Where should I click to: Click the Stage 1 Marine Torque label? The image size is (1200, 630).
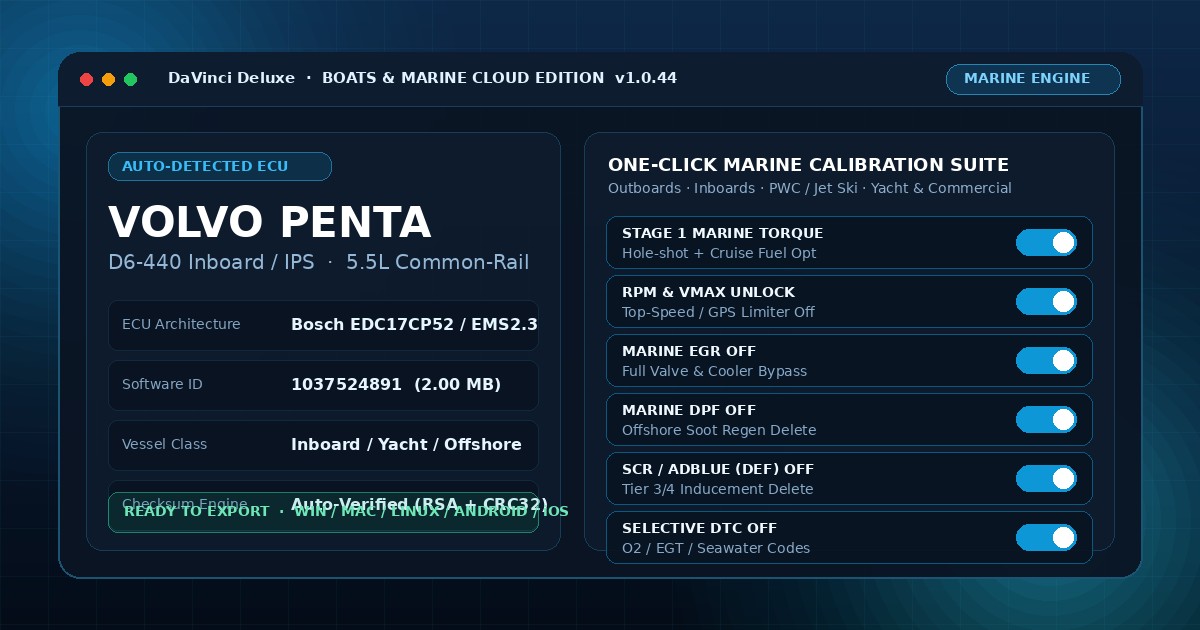point(722,233)
